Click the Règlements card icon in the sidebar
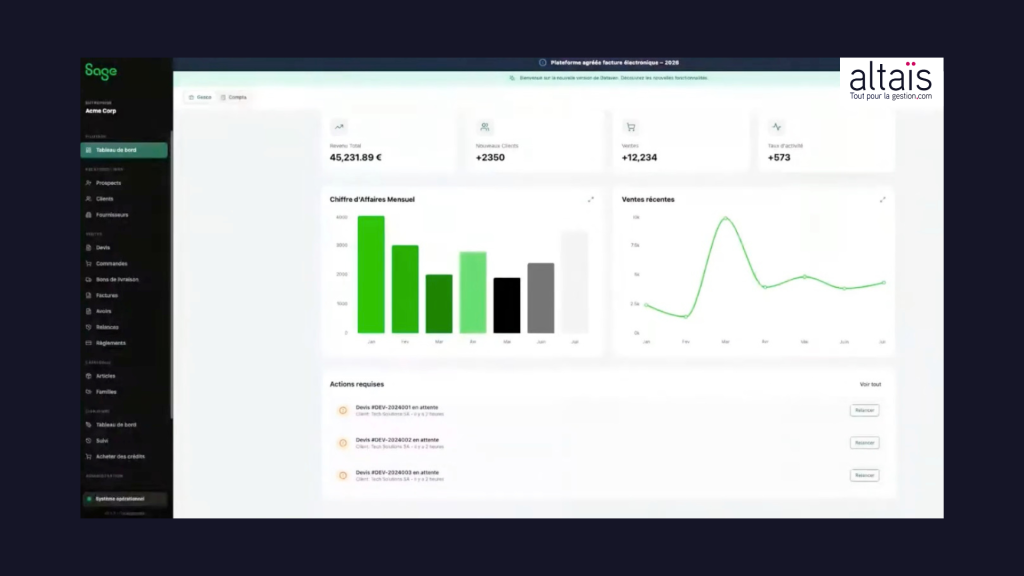The width and height of the screenshot is (1024, 576). tap(89, 343)
